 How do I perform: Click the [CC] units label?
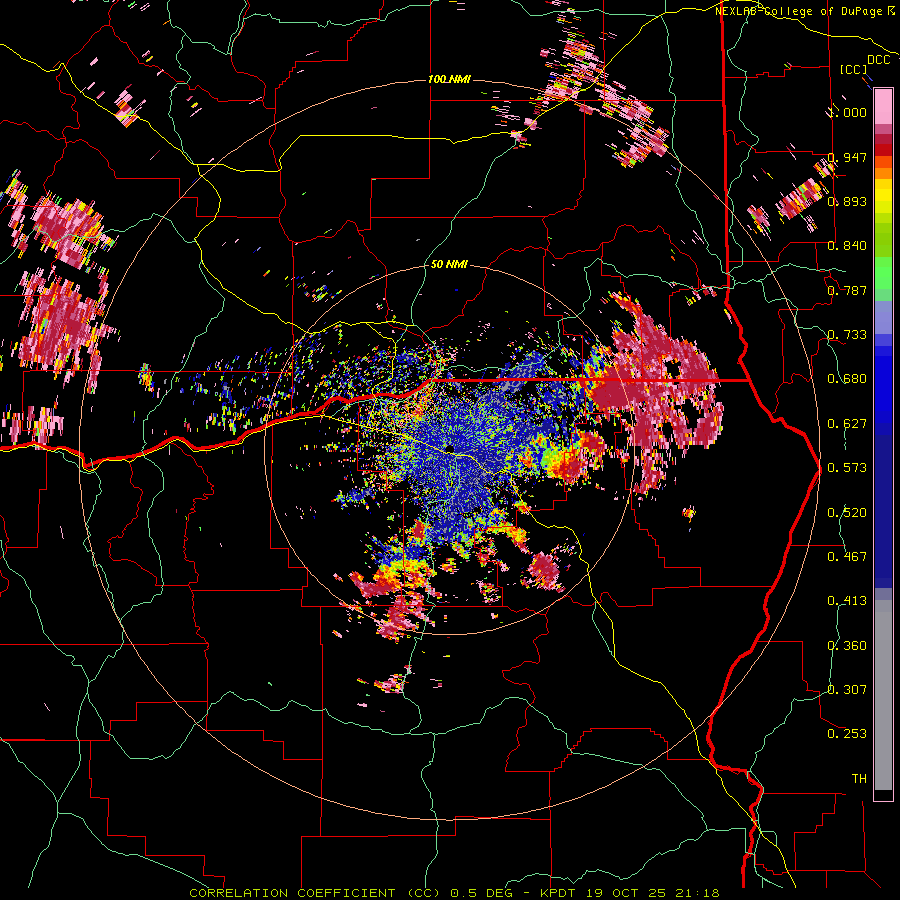click(x=853, y=69)
